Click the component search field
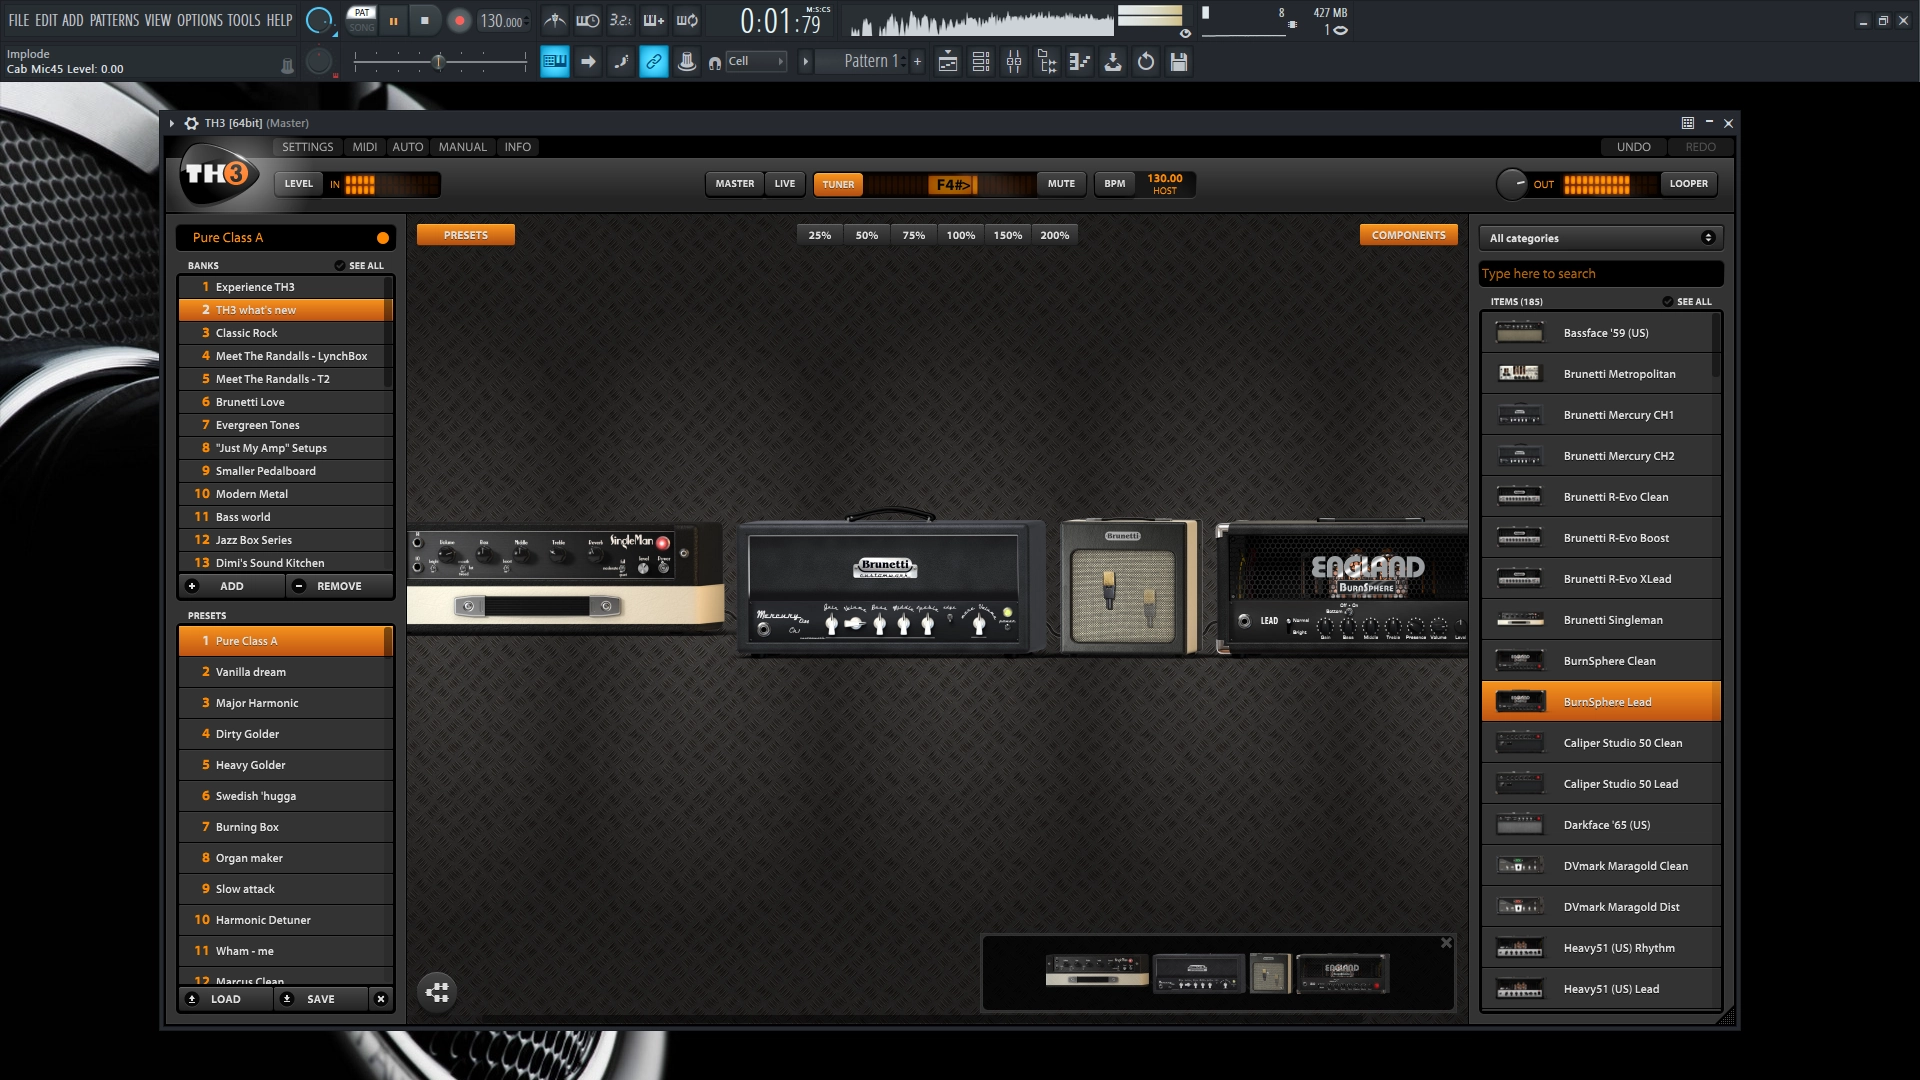 1601,273
